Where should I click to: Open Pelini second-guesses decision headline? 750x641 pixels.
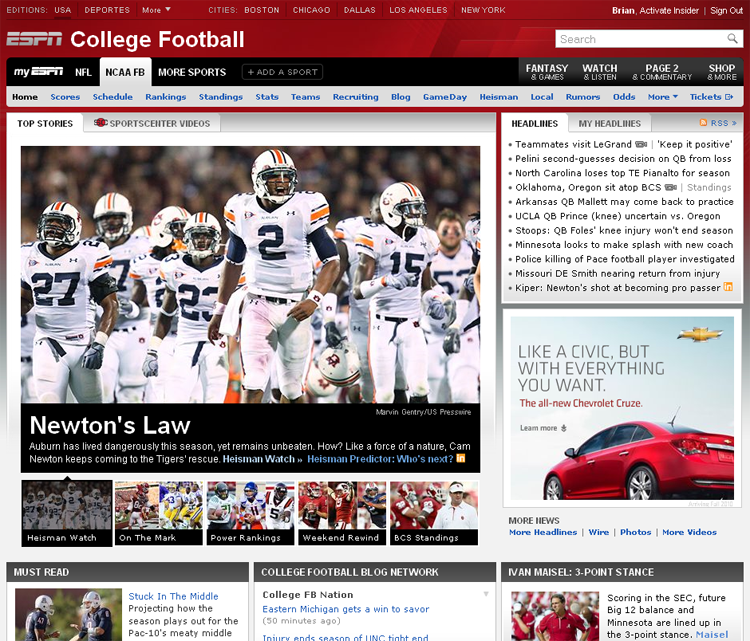coord(623,158)
